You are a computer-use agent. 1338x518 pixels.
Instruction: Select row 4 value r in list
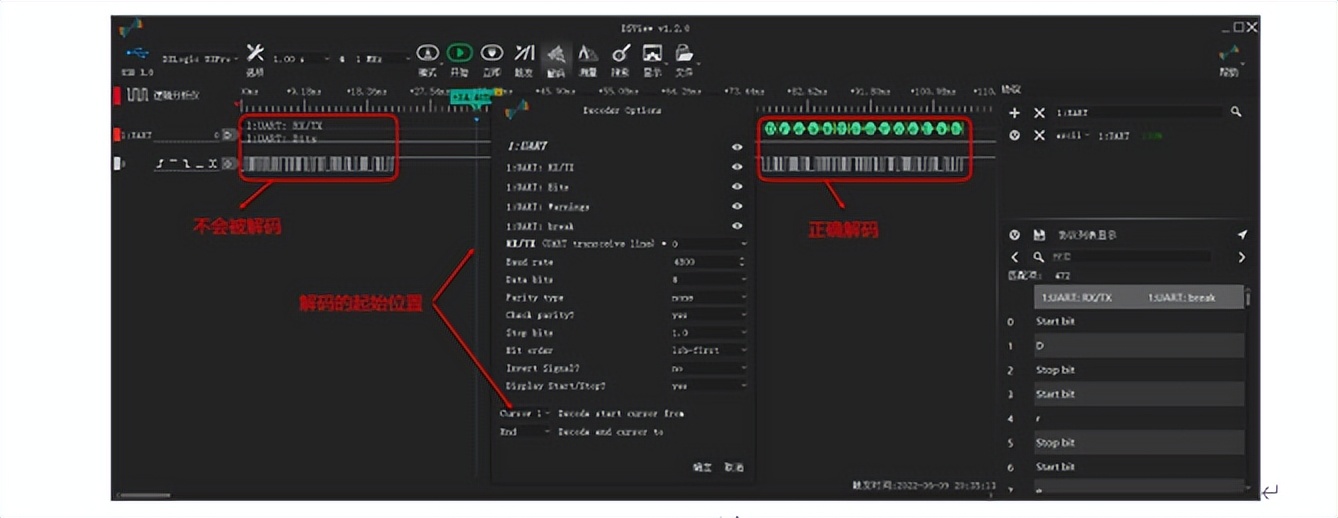pyautogui.click(x=1139, y=418)
